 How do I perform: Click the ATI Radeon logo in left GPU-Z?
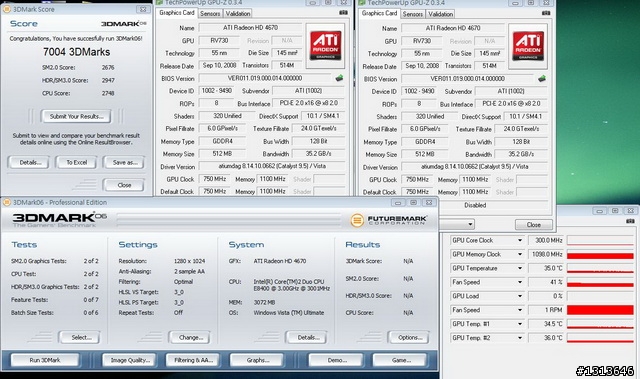point(325,46)
